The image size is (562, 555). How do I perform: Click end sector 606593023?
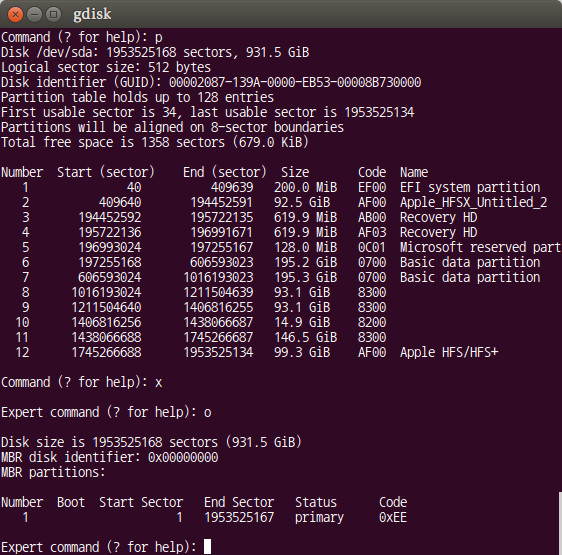click(222, 262)
